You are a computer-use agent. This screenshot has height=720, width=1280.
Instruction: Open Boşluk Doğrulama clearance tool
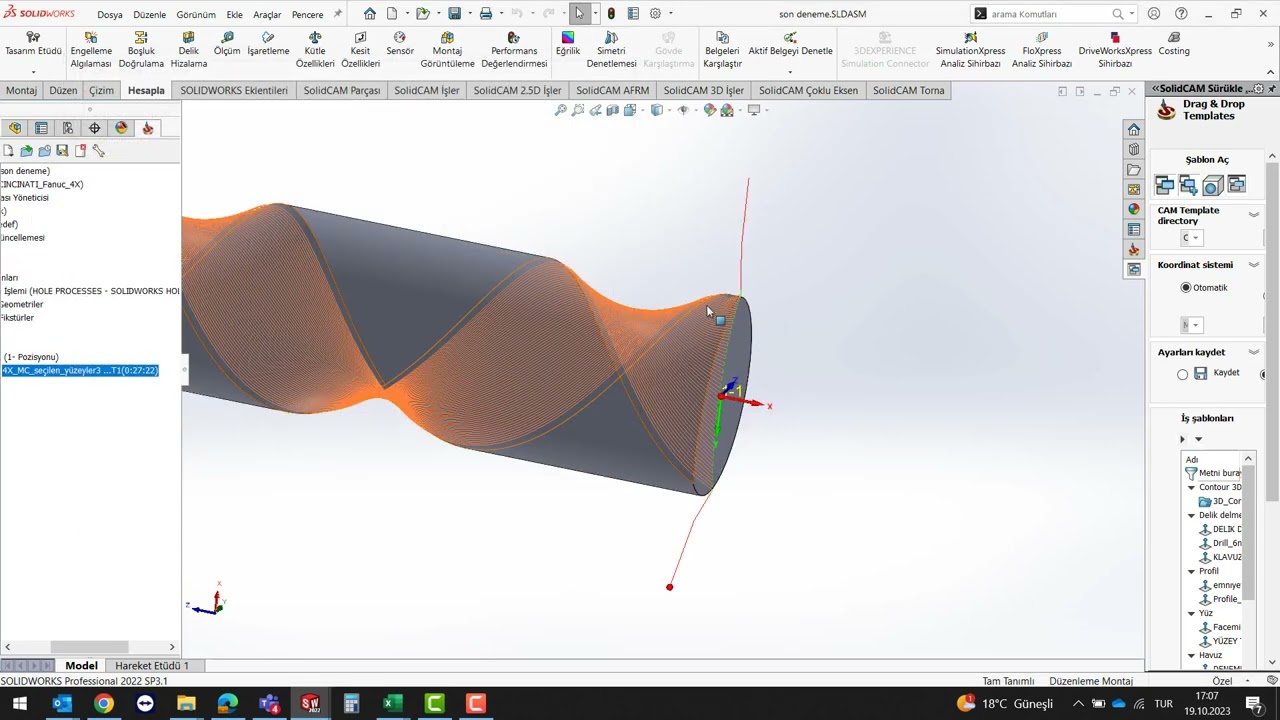(141, 50)
